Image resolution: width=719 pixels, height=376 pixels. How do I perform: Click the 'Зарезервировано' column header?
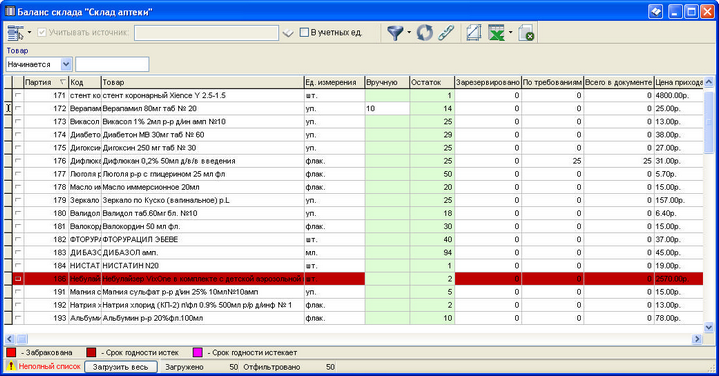488,82
